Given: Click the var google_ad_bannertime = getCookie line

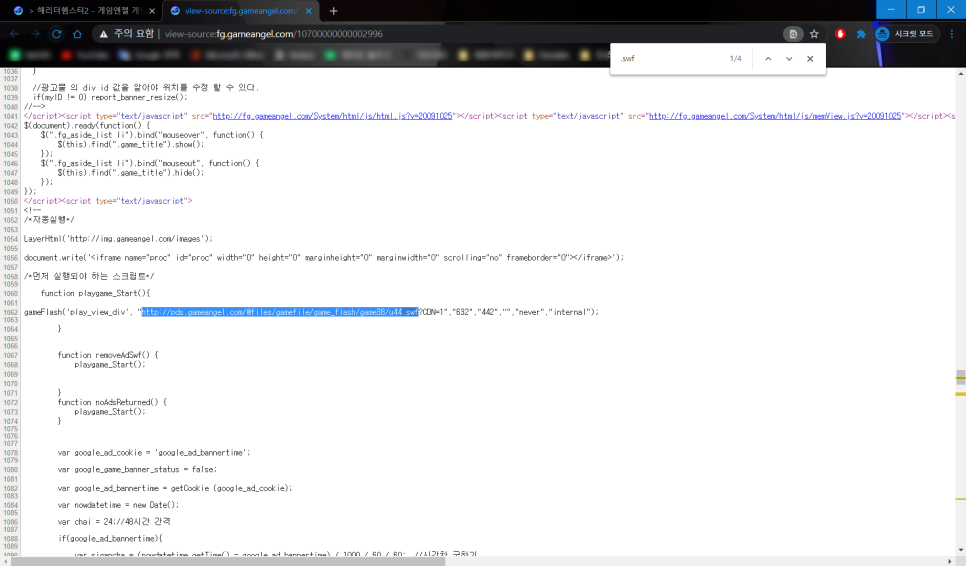Looking at the screenshot, I should pyautogui.click(x=175, y=488).
